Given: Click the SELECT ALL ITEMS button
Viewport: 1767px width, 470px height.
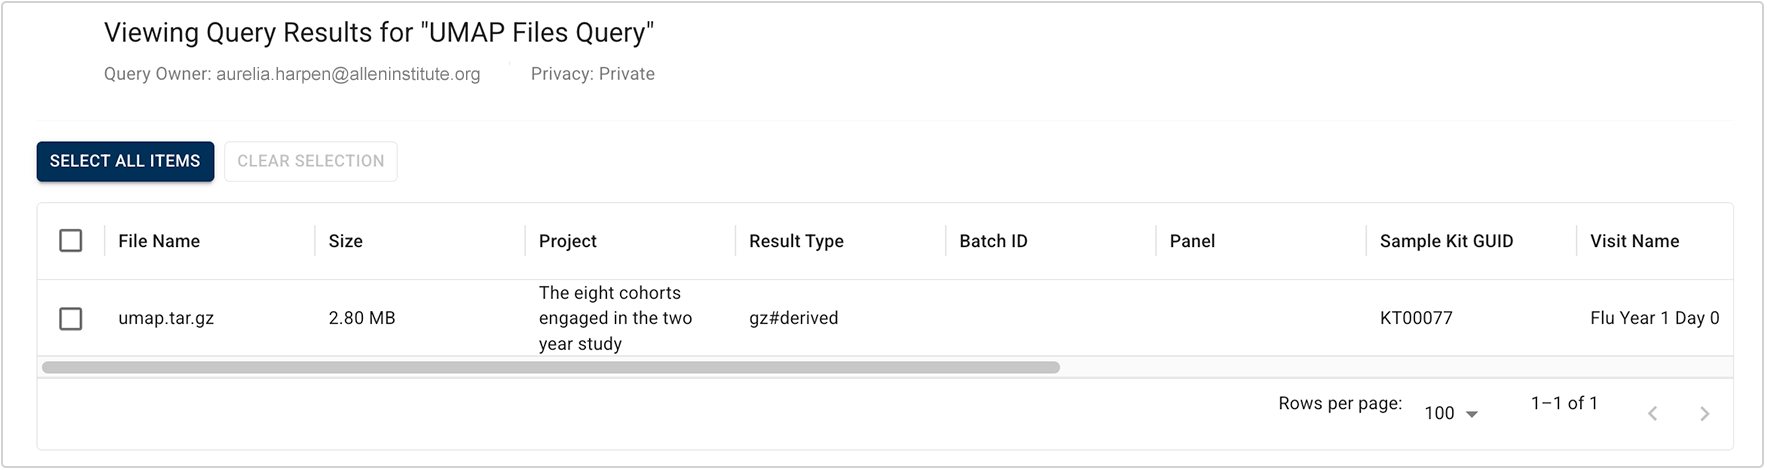Looking at the screenshot, I should [125, 161].
